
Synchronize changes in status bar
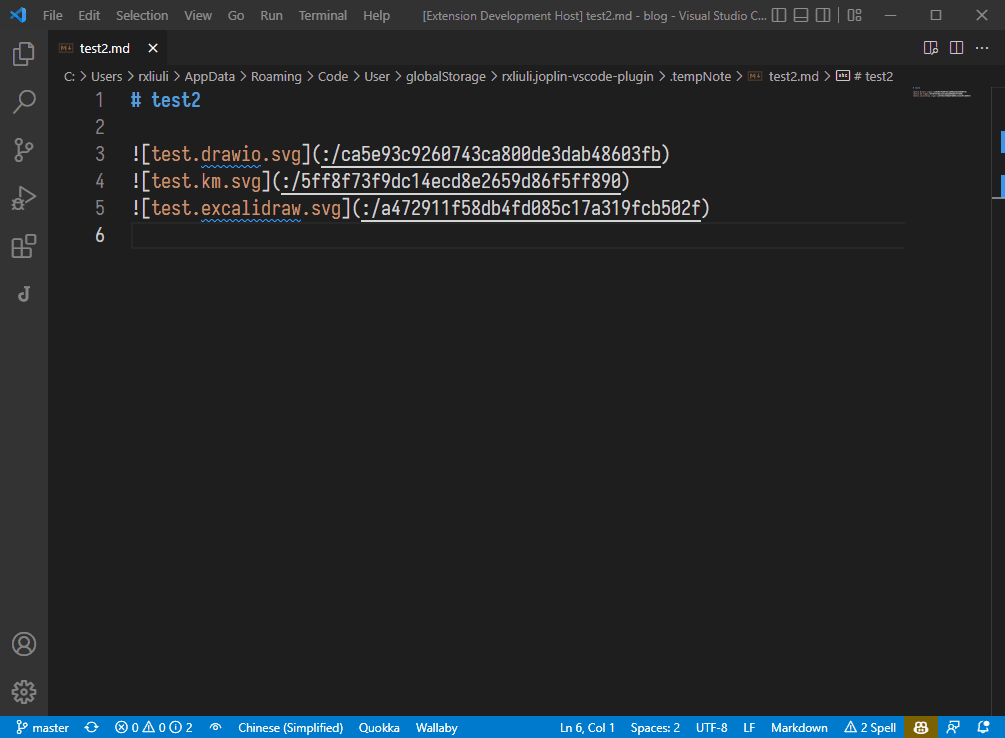[92, 728]
